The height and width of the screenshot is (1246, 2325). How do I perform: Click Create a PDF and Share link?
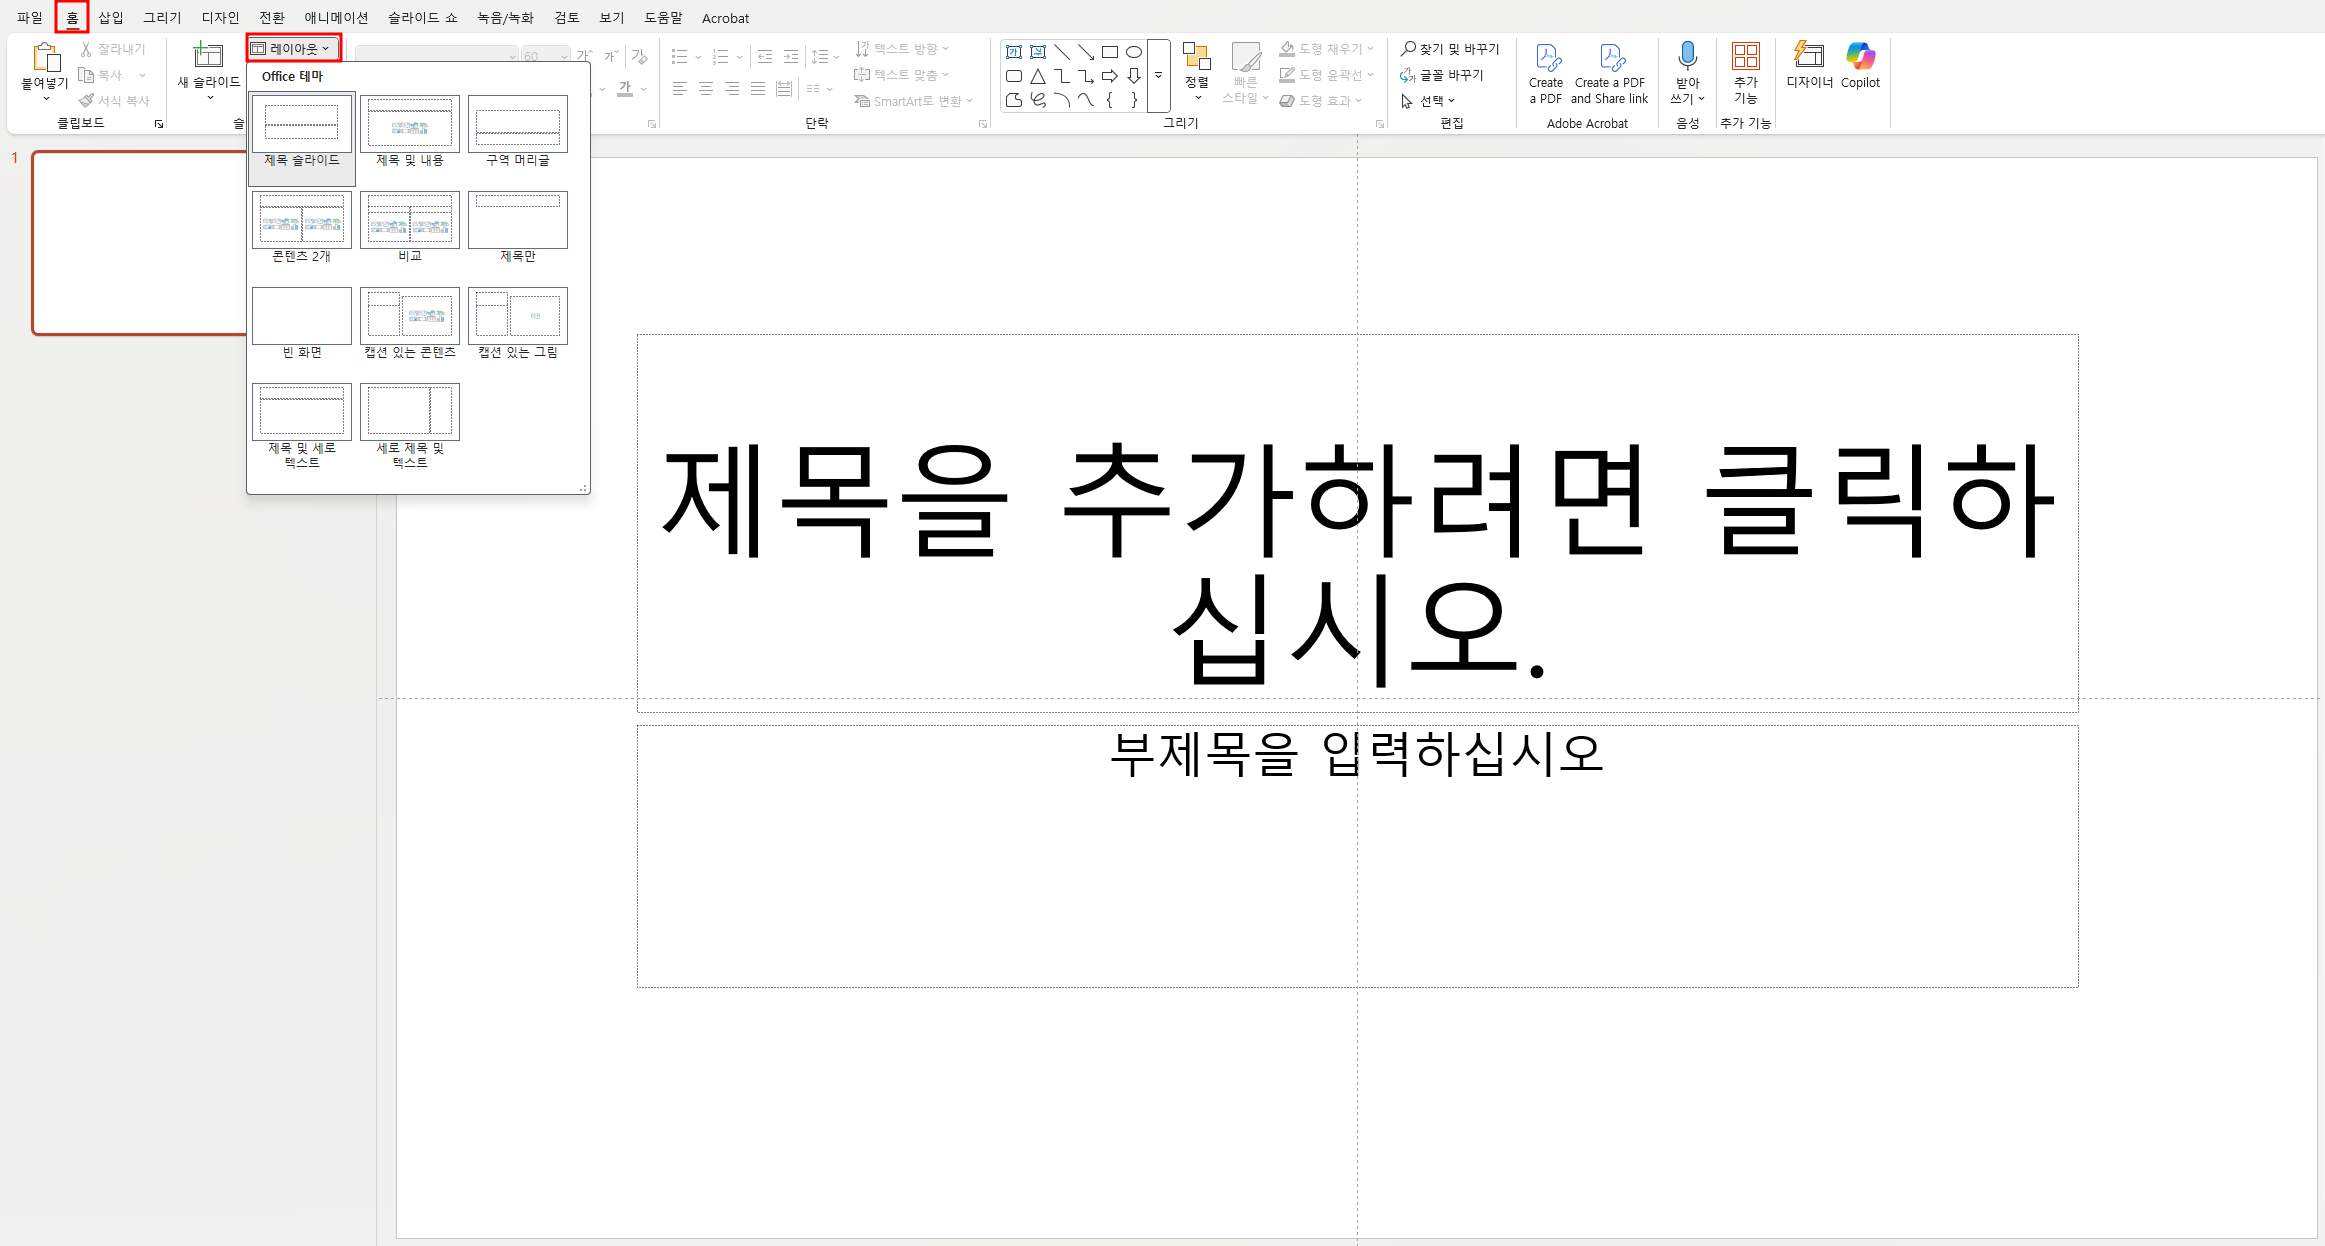[x=1609, y=58]
